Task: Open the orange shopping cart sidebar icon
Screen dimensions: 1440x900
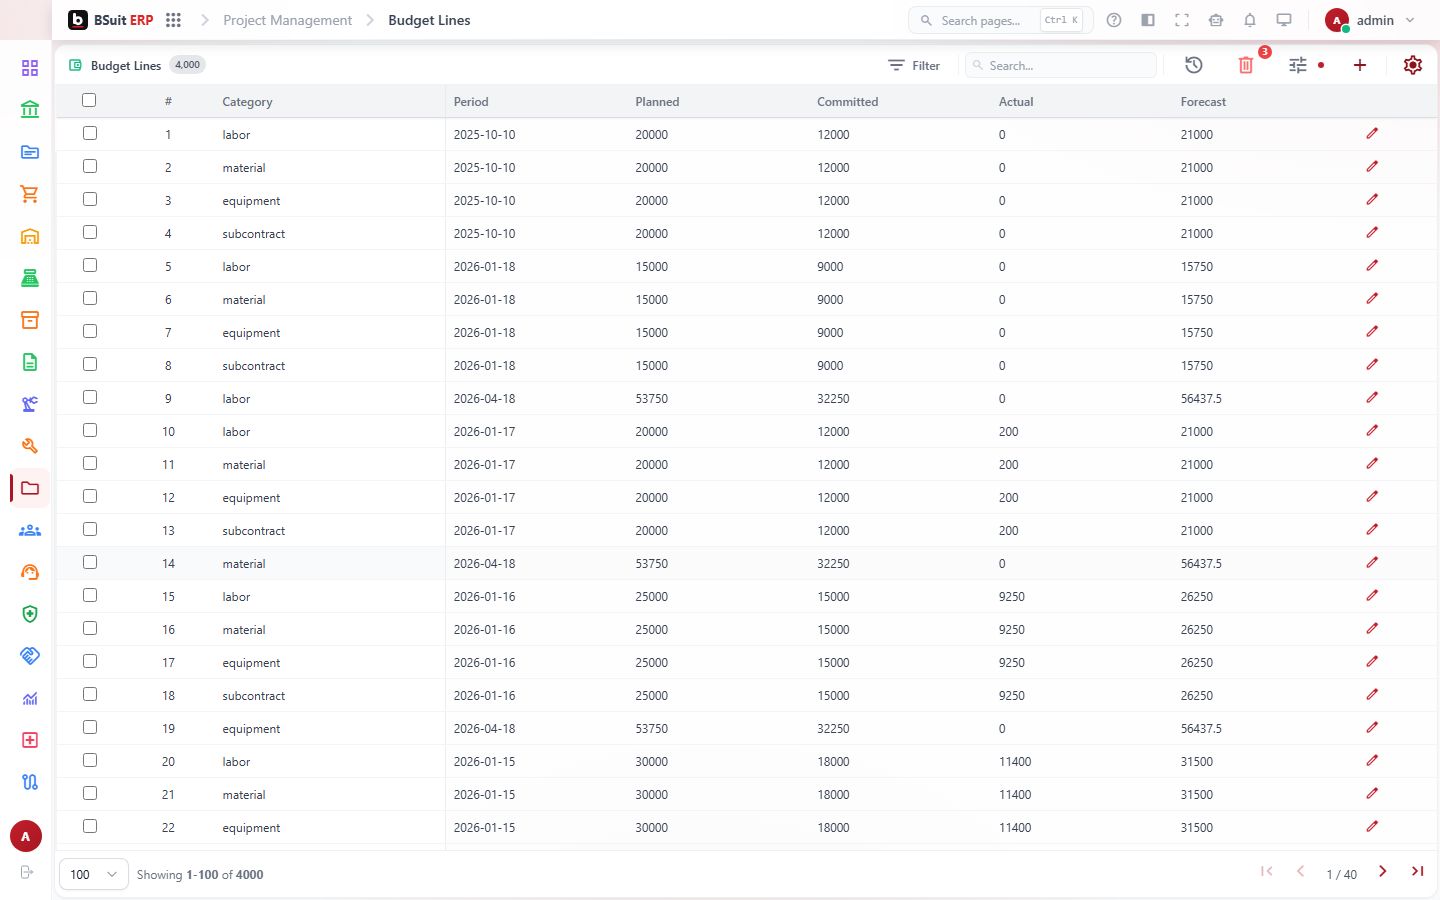Action: [30, 194]
